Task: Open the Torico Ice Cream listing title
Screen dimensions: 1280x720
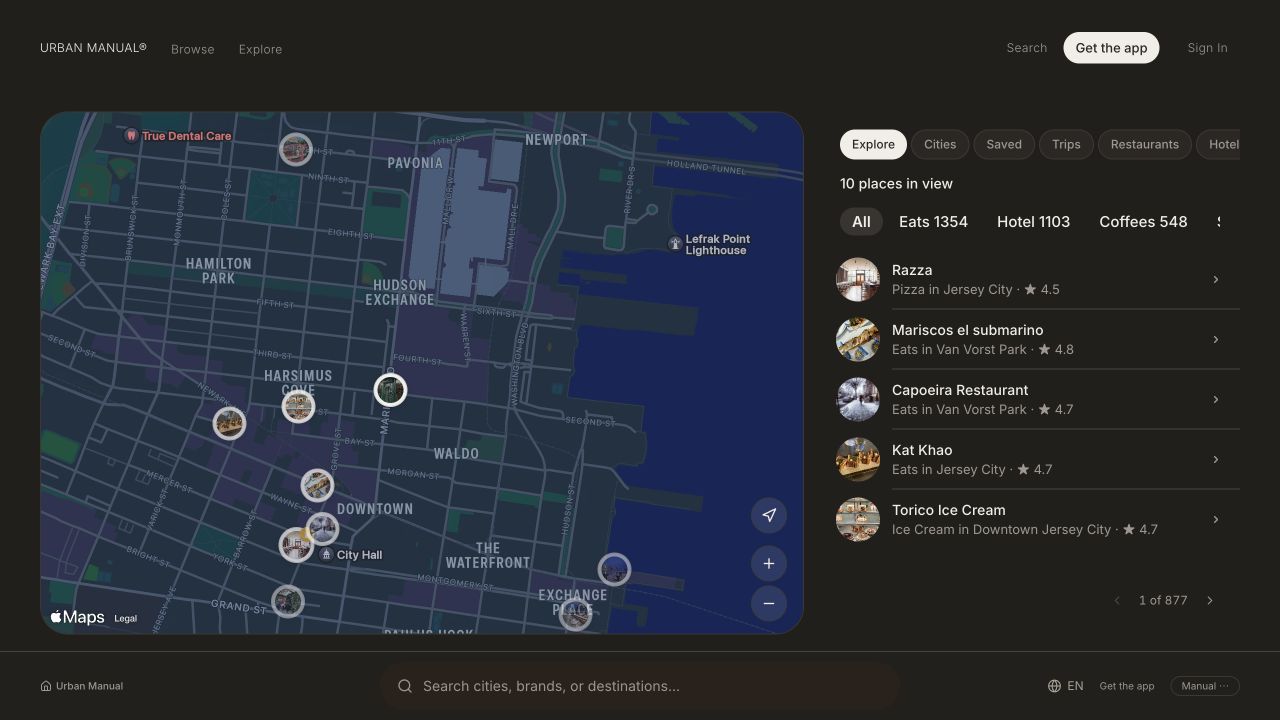Action: (x=948, y=510)
